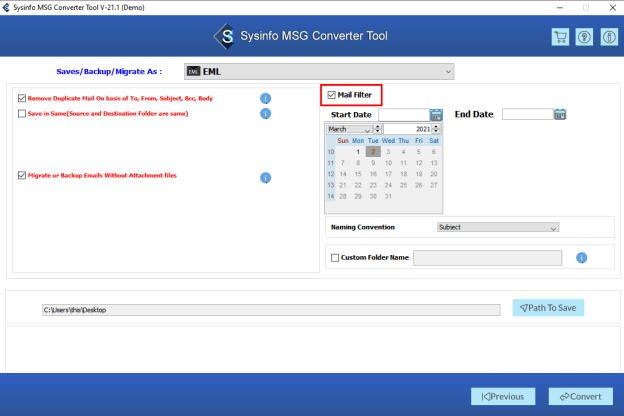This screenshot has width=624, height=416.
Task: Uncheck the Mail Filter checkbox
Action: (332, 95)
